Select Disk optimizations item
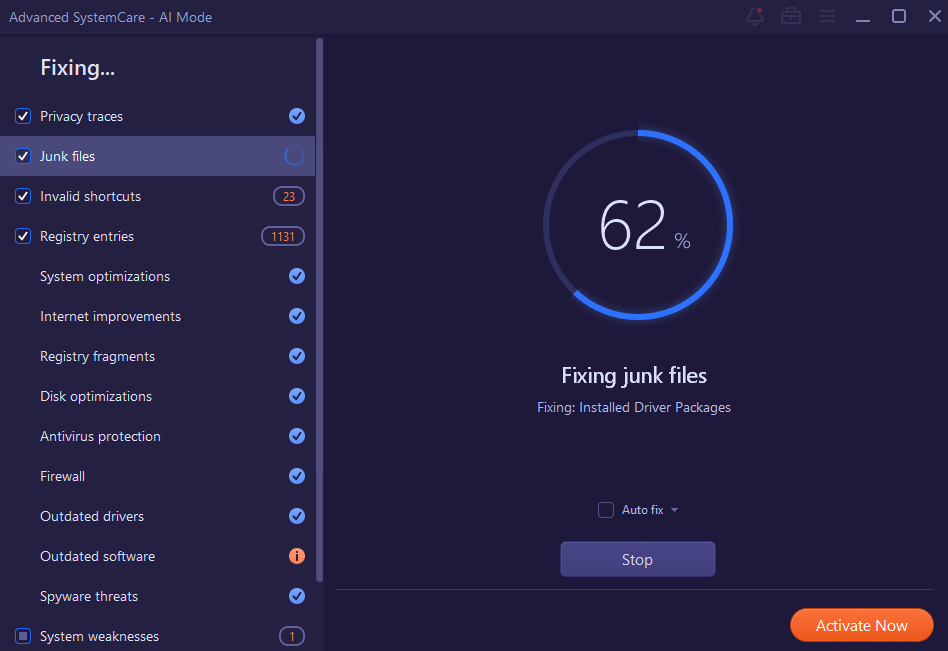 (96, 396)
